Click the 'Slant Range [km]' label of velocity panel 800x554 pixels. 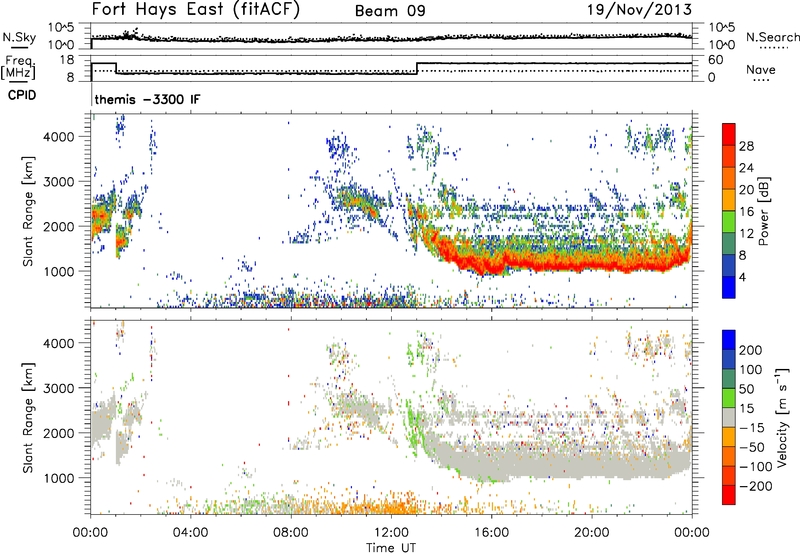(x=28, y=418)
